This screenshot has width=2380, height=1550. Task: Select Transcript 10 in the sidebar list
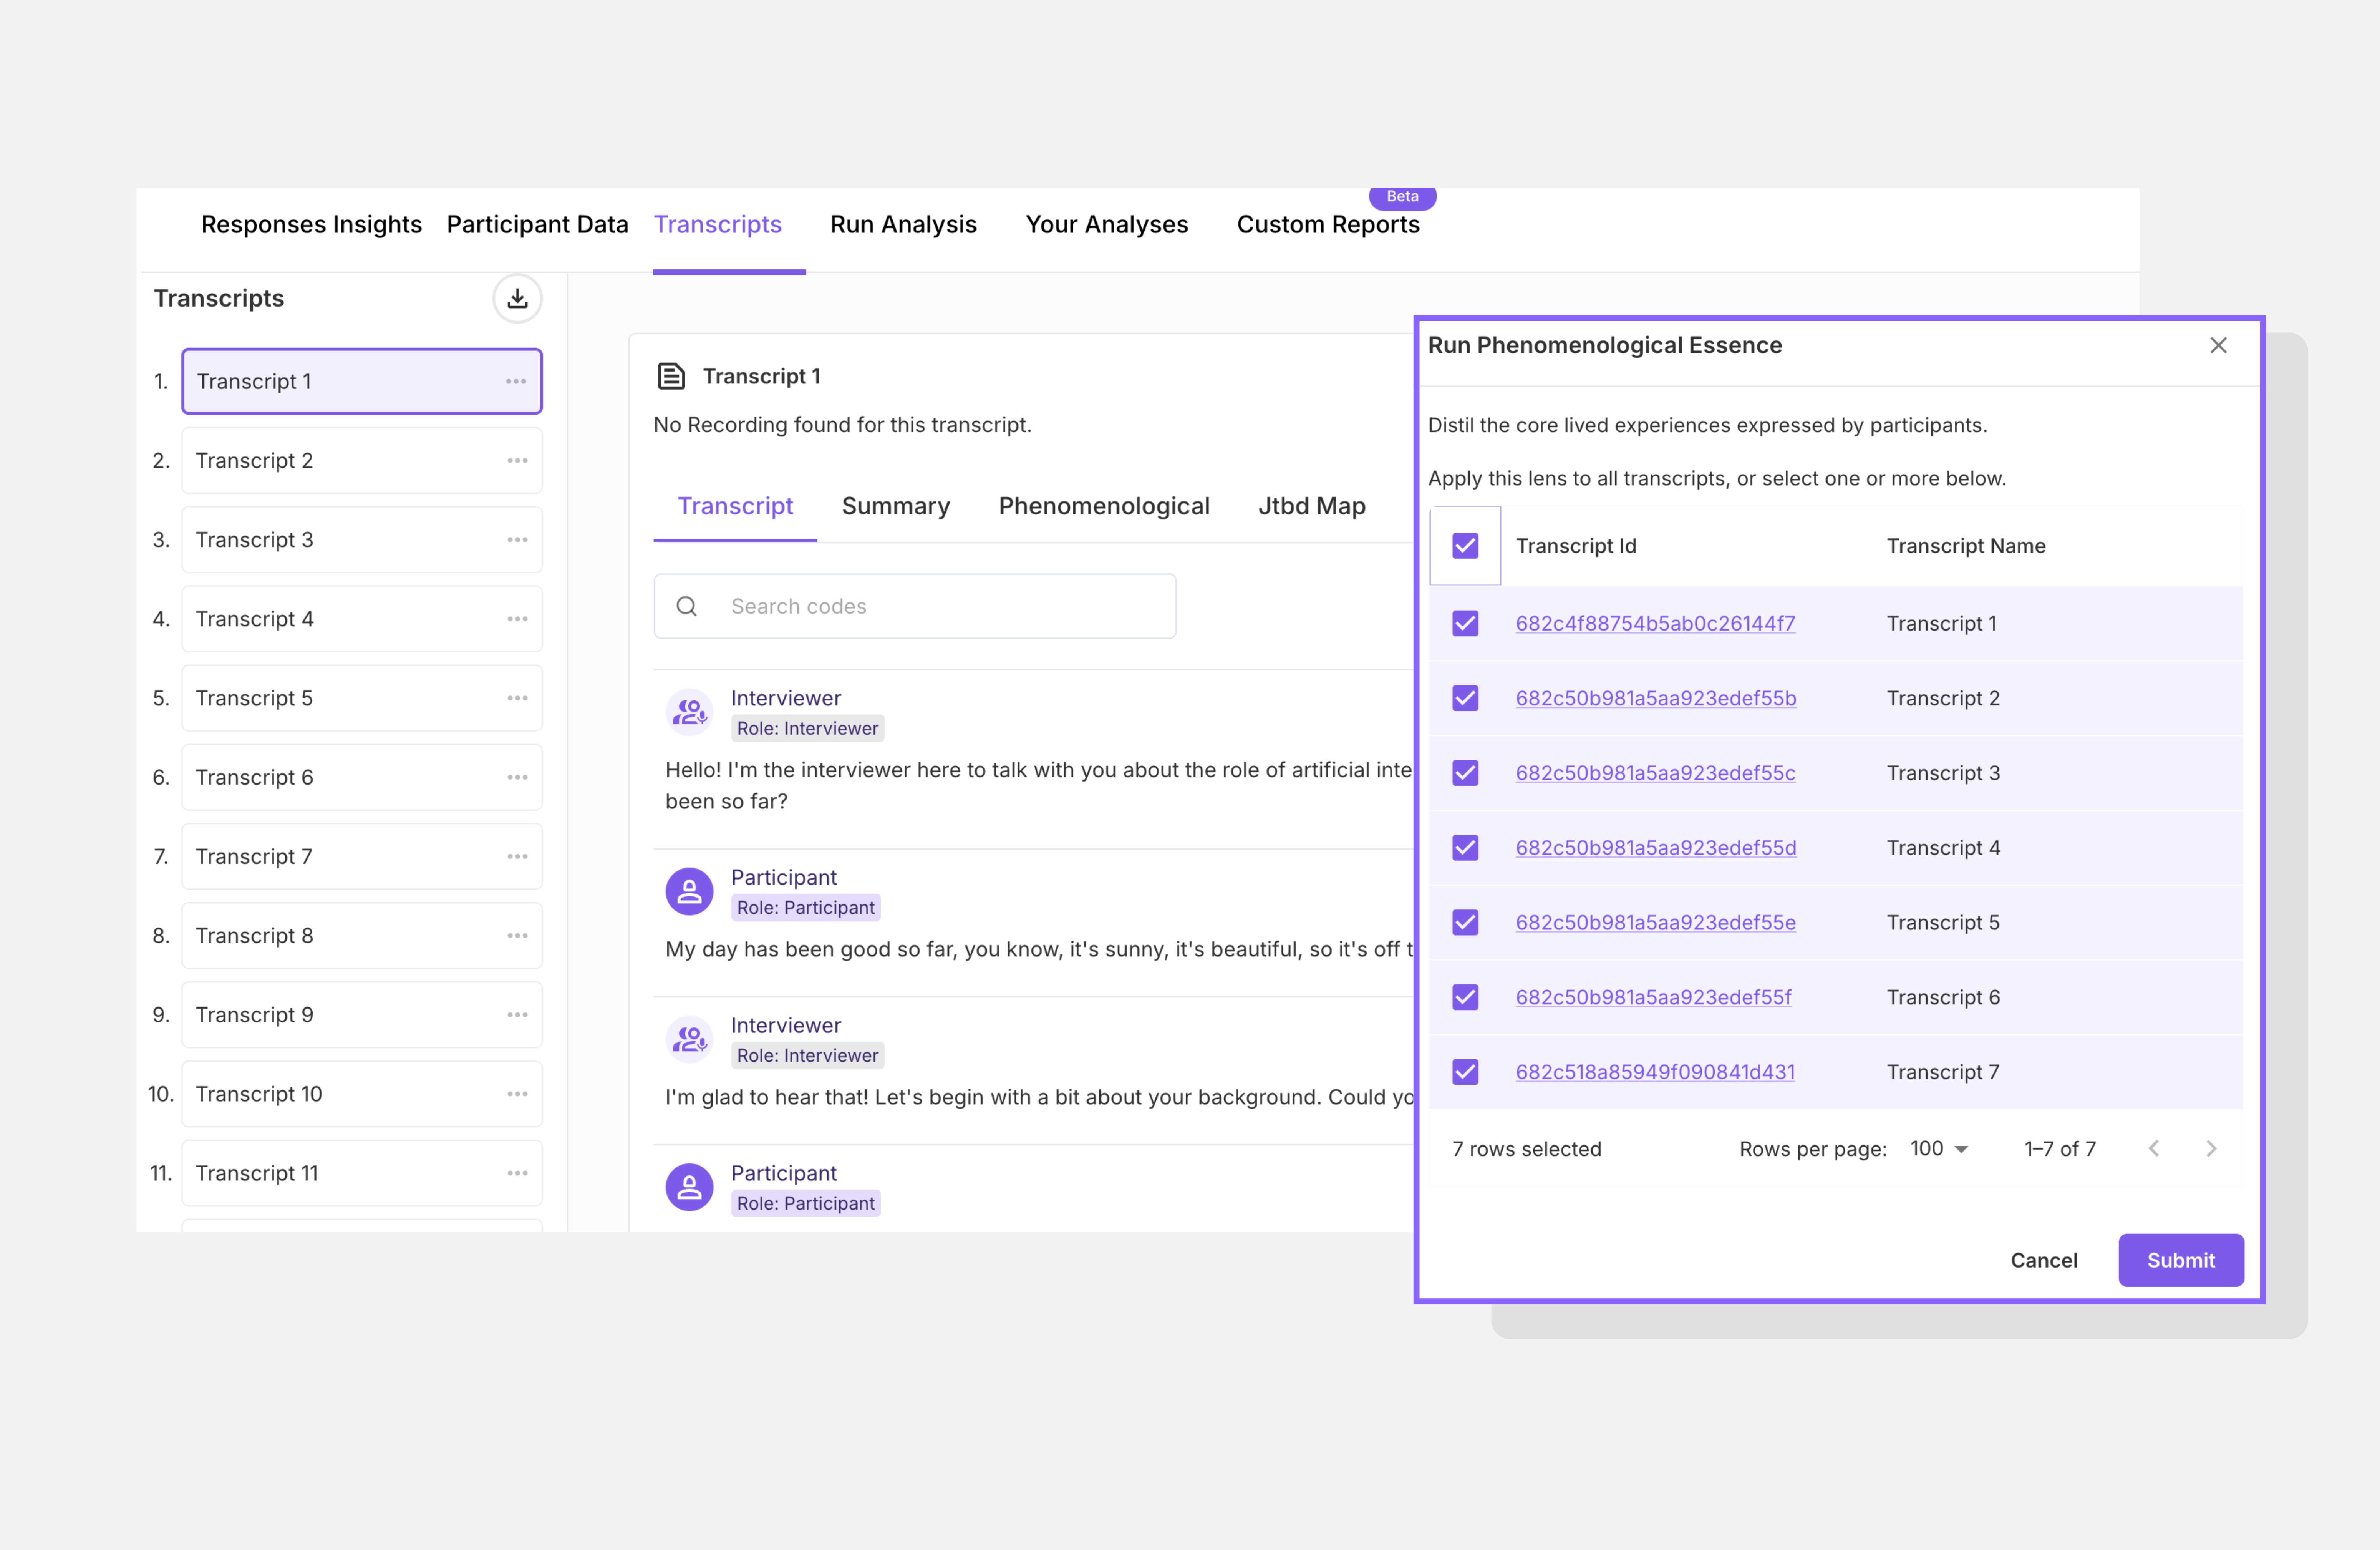pyautogui.click(x=362, y=1093)
